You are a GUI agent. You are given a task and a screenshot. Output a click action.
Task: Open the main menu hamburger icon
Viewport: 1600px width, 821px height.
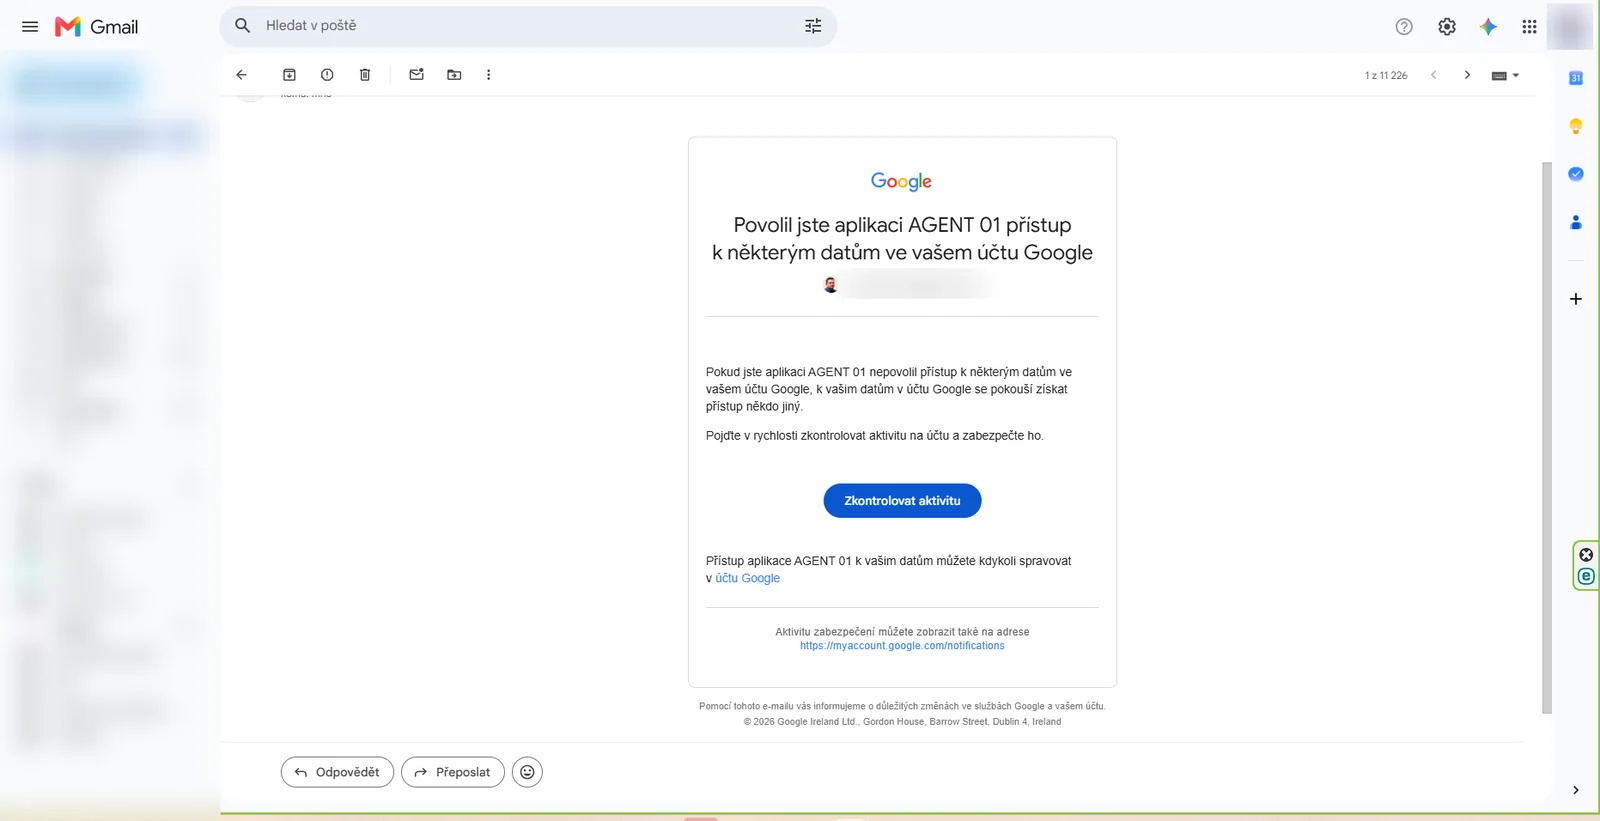[x=30, y=27]
